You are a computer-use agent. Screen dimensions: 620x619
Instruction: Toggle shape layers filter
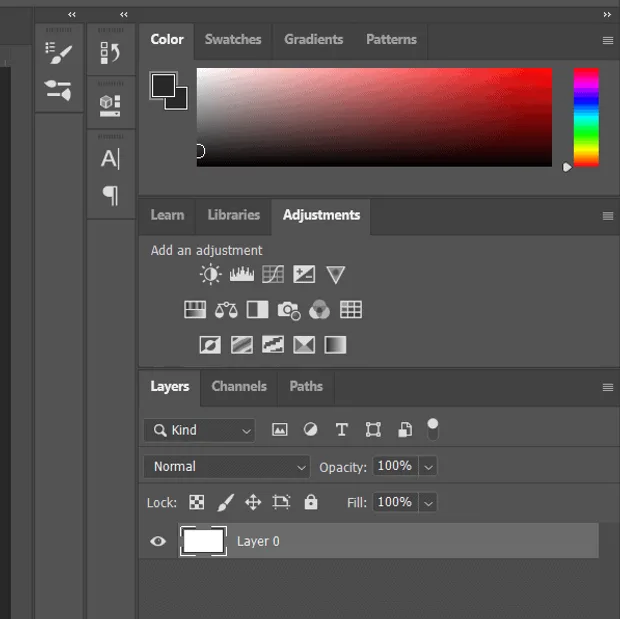(x=373, y=430)
